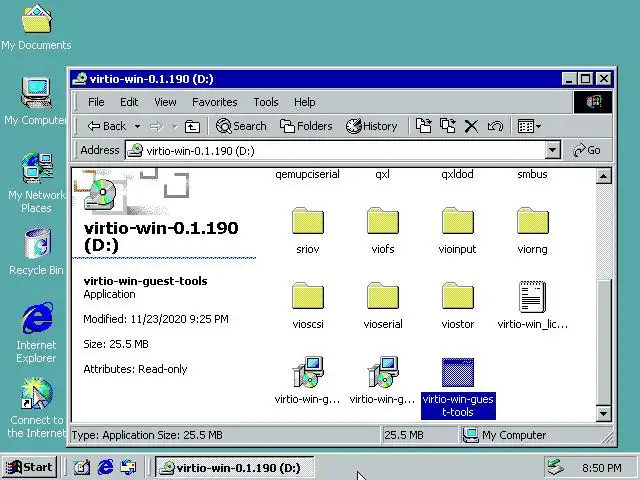Click the qxldod folder label
The width and height of the screenshot is (640, 480).
tap(457, 174)
